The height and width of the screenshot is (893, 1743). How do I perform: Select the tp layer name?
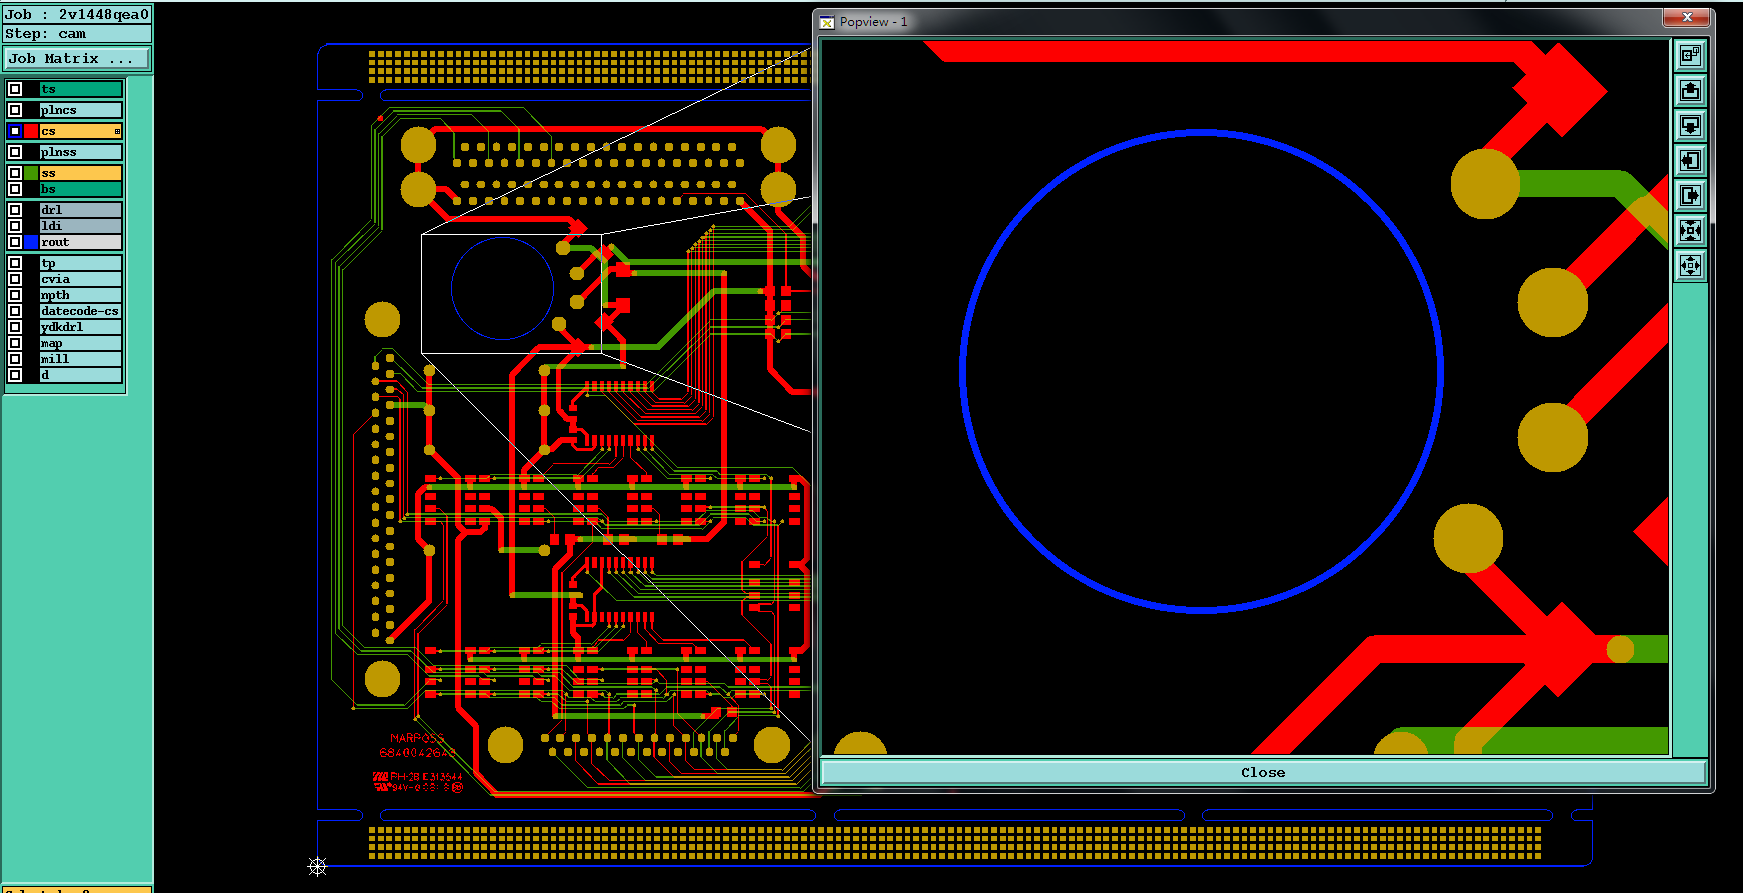point(81,263)
